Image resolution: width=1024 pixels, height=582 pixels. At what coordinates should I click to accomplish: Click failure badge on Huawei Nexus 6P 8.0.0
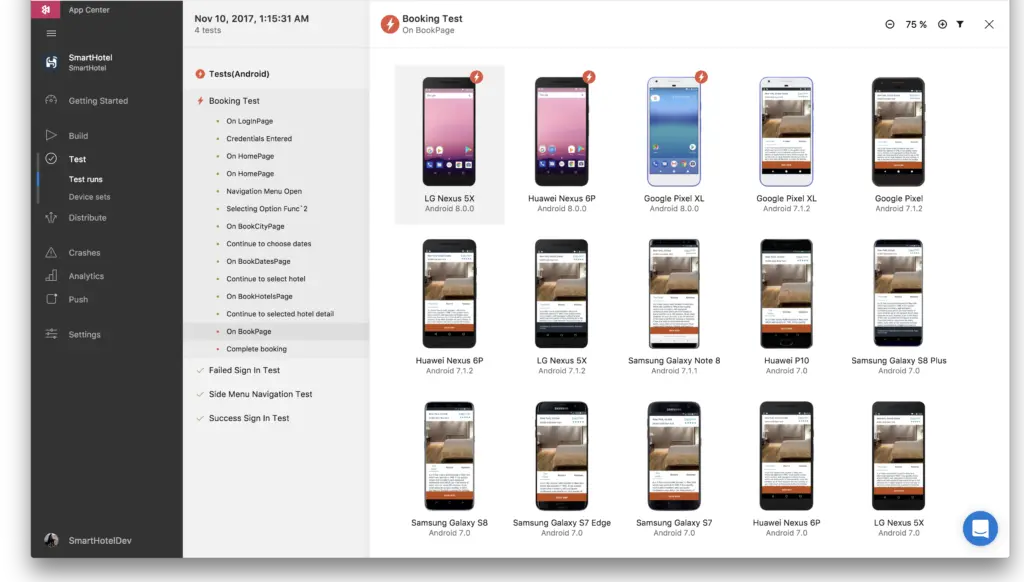point(589,76)
